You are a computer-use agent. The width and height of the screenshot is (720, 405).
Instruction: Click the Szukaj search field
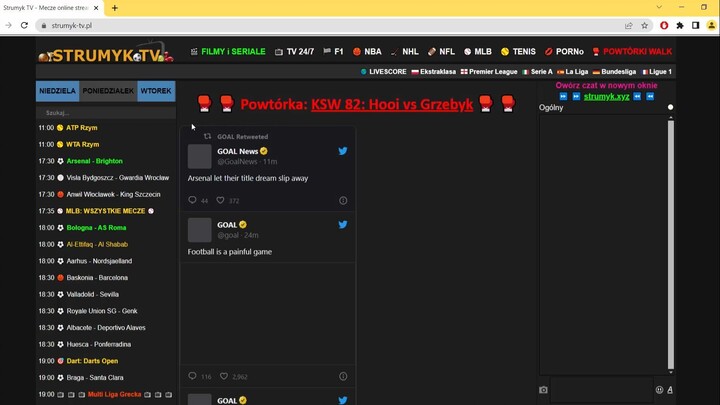[x=105, y=113]
